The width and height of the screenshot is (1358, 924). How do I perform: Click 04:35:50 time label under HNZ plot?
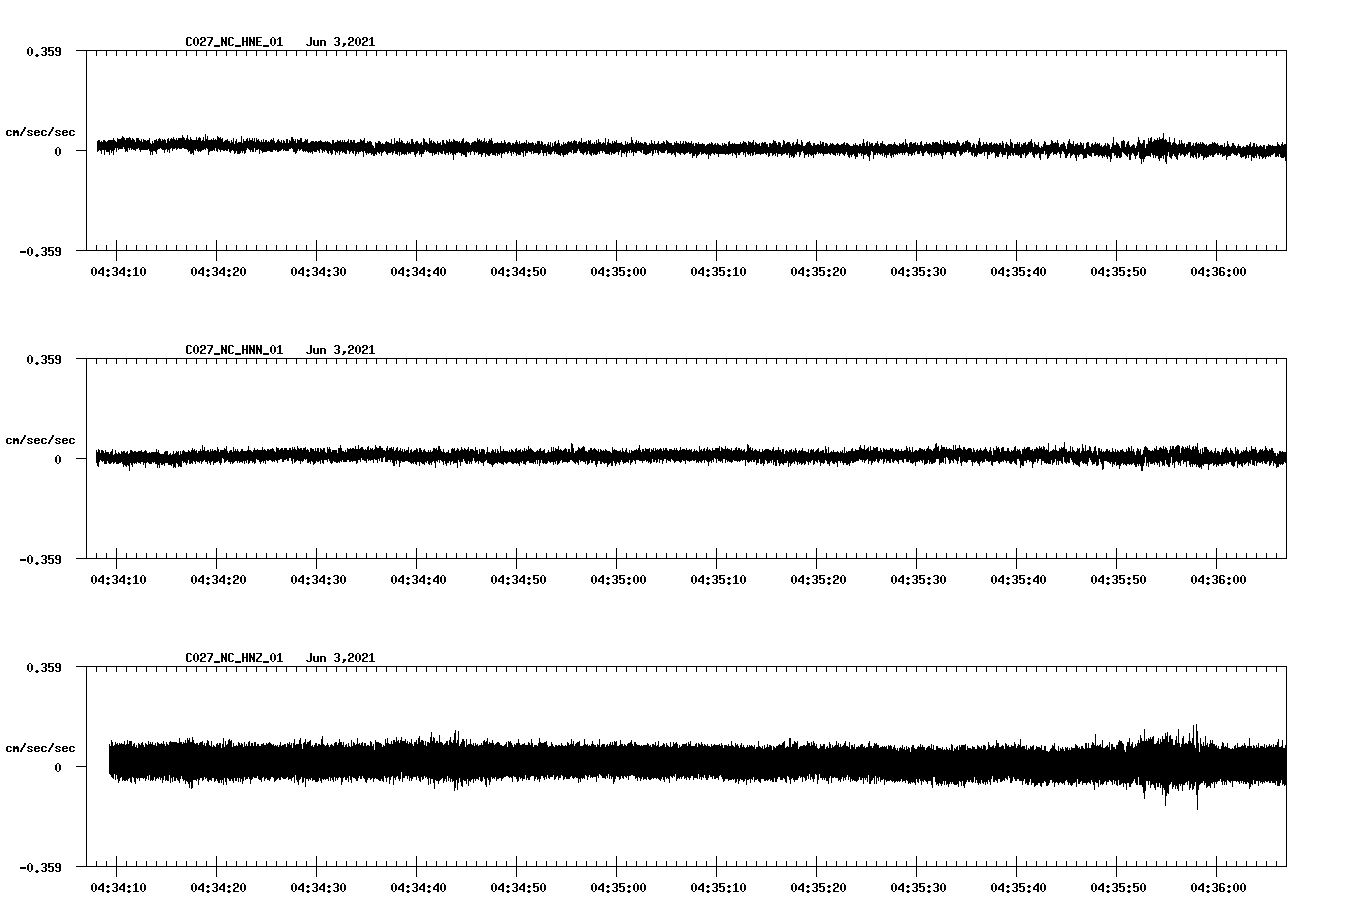(x=1118, y=888)
